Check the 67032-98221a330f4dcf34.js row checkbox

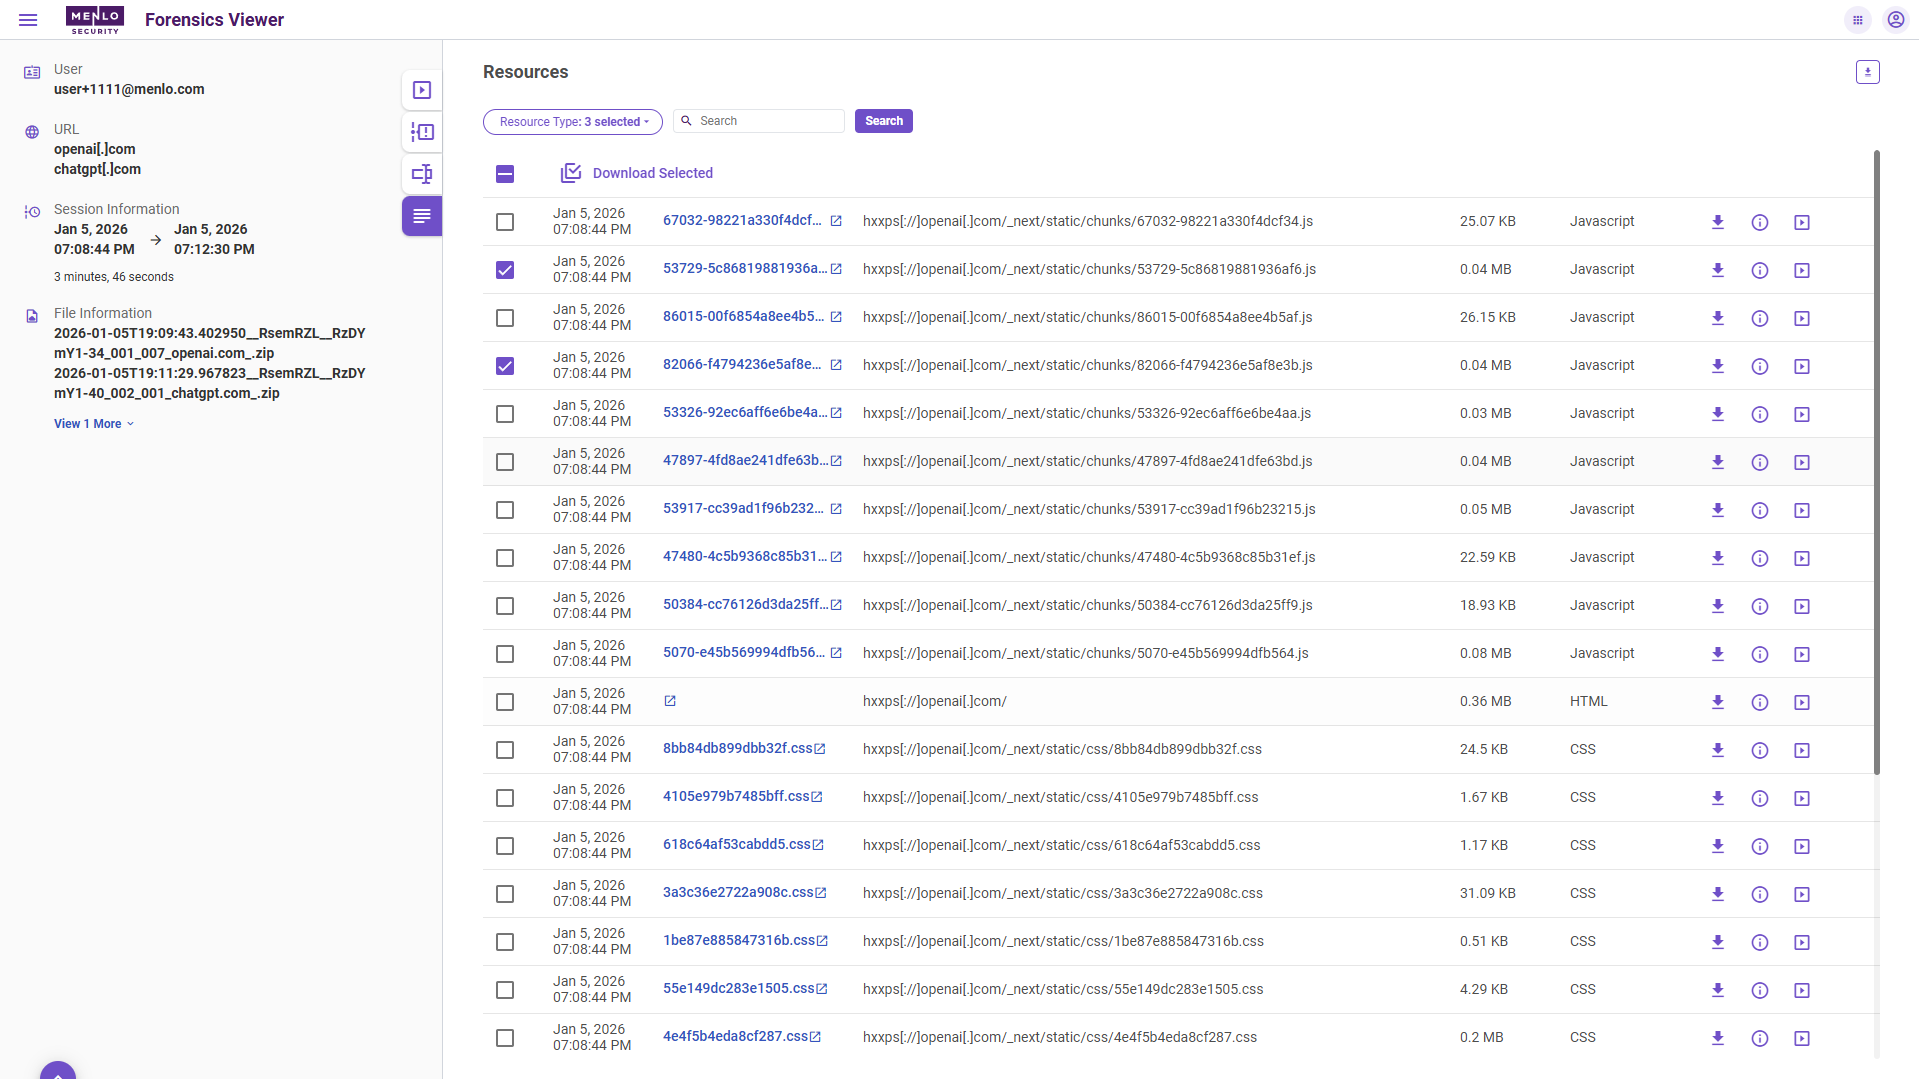pyautogui.click(x=505, y=222)
